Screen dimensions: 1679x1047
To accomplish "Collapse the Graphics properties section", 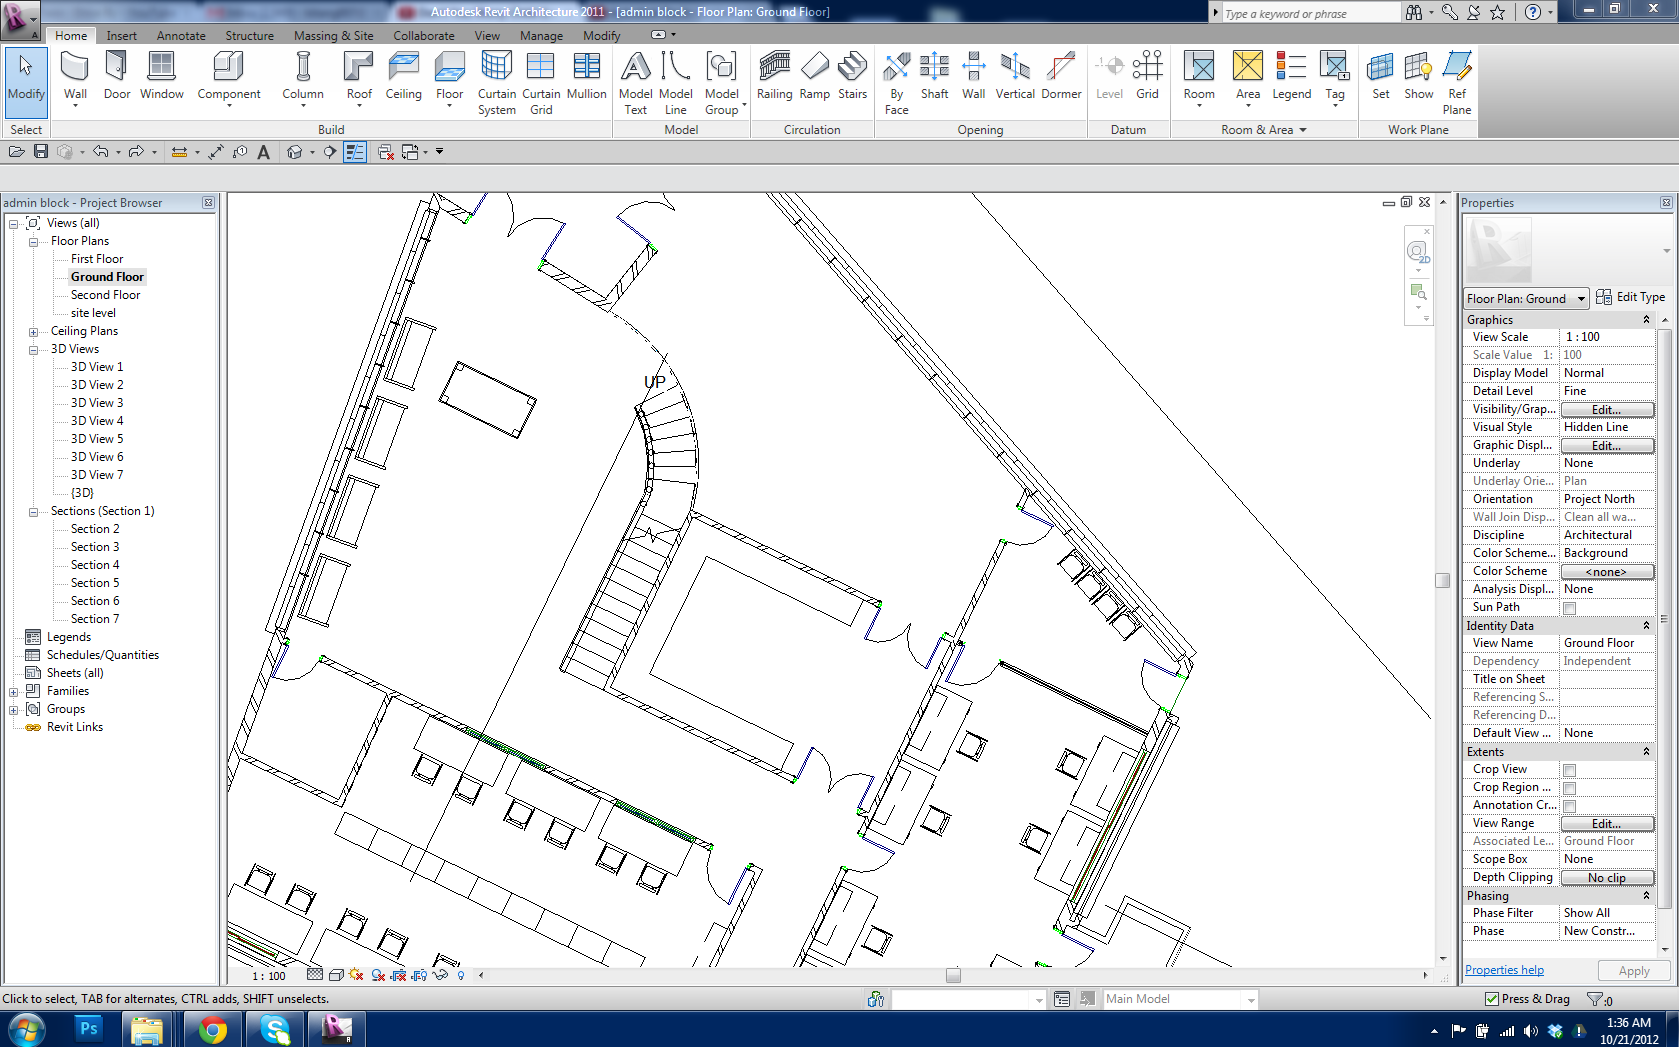I will pyautogui.click(x=1646, y=320).
